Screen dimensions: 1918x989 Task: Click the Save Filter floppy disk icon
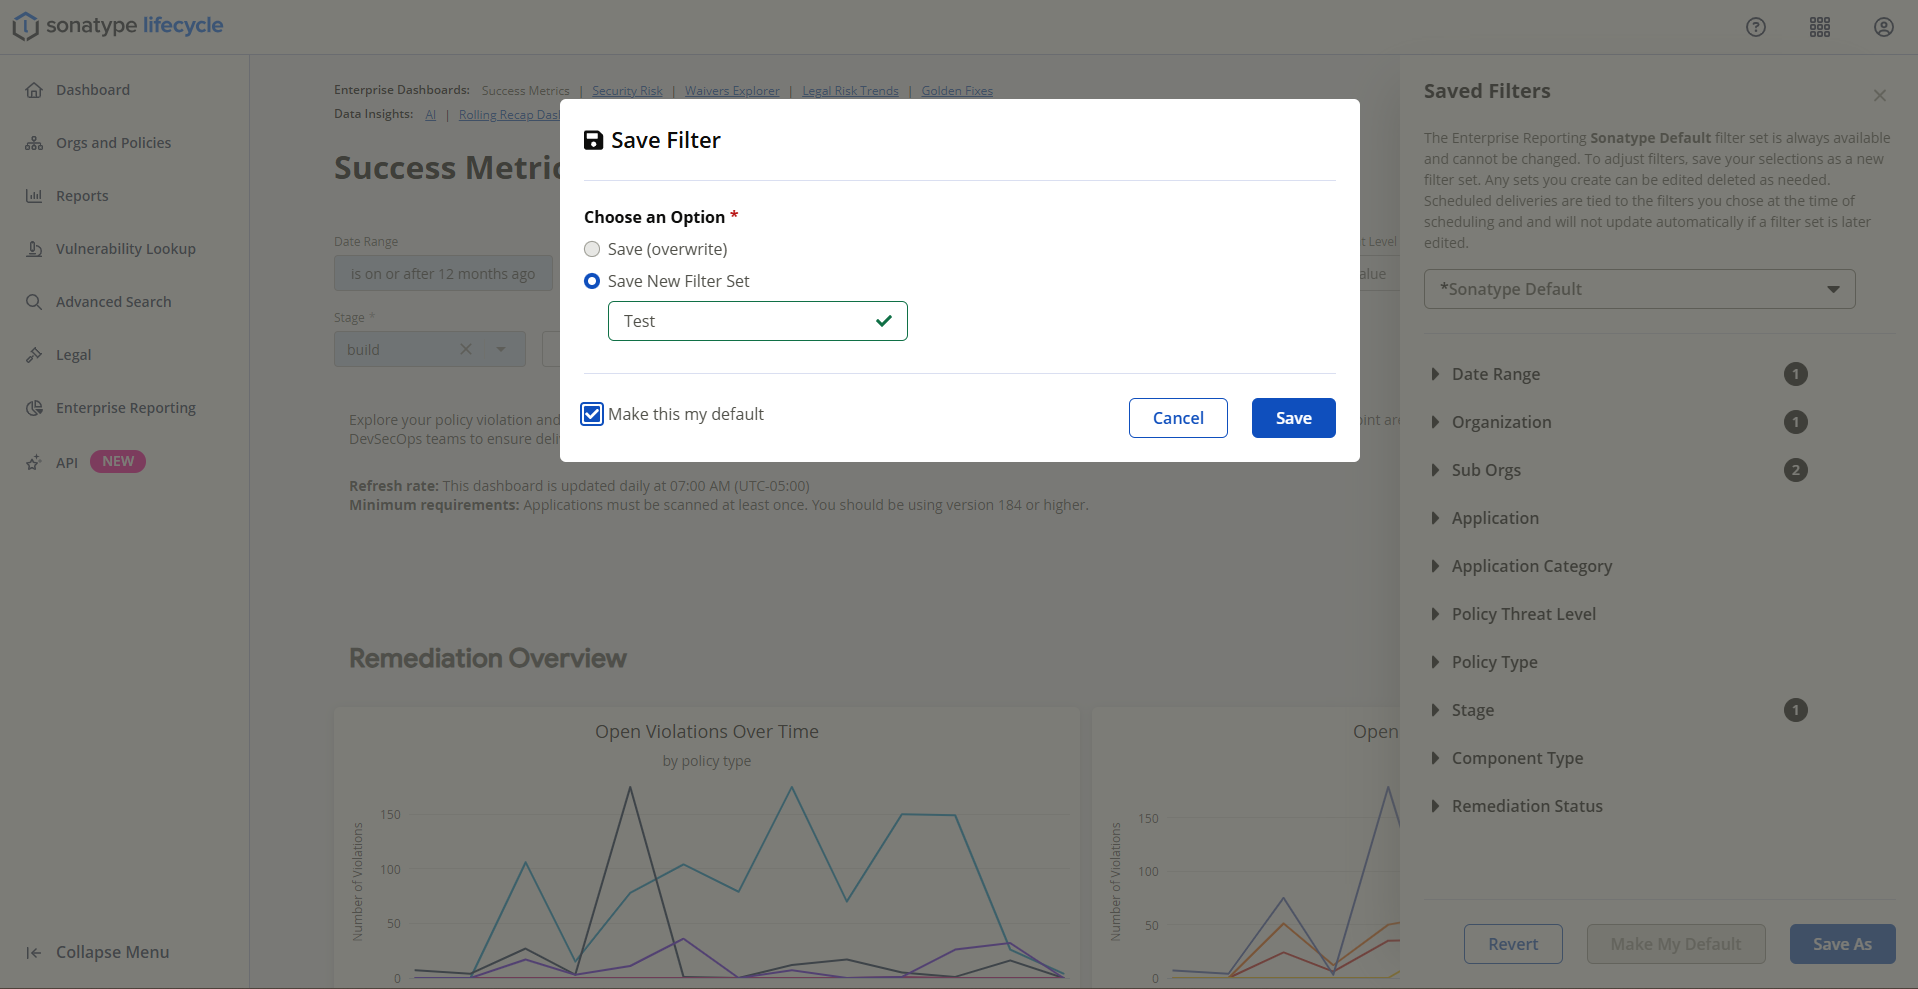coord(594,140)
